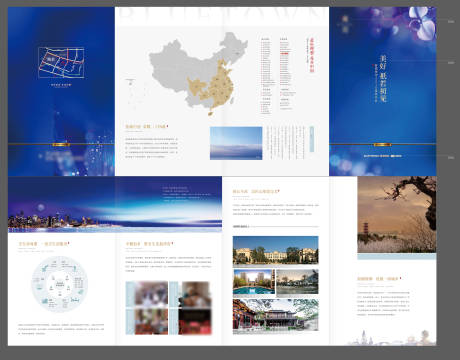
Task: Click the night city skyline banner image
Action: point(115,204)
